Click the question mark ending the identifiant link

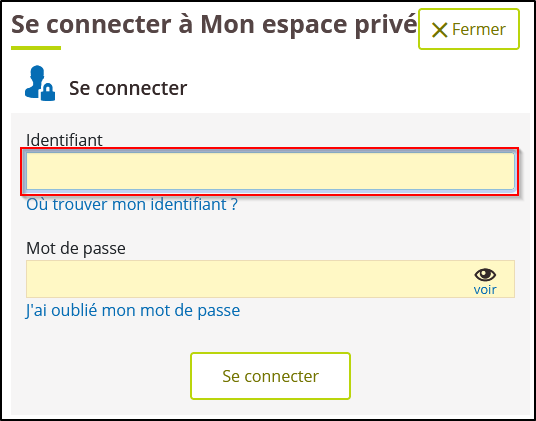click(x=234, y=204)
